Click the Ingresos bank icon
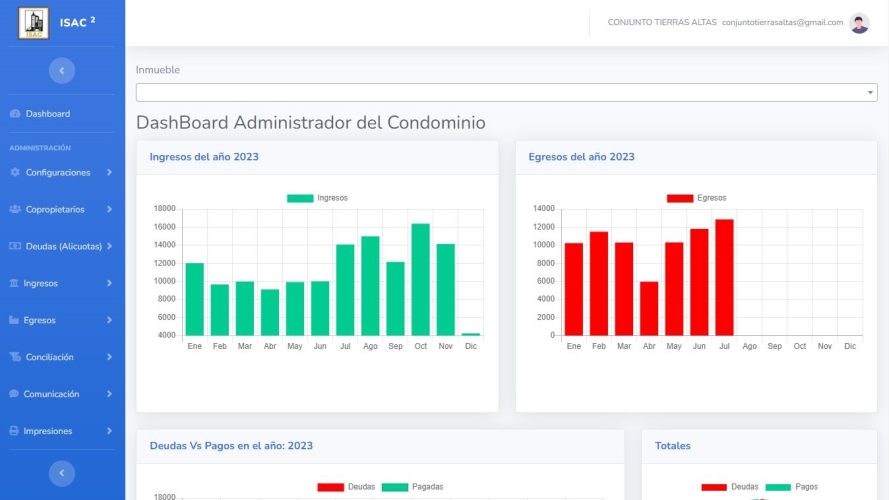The width and height of the screenshot is (889, 500). click(14, 283)
